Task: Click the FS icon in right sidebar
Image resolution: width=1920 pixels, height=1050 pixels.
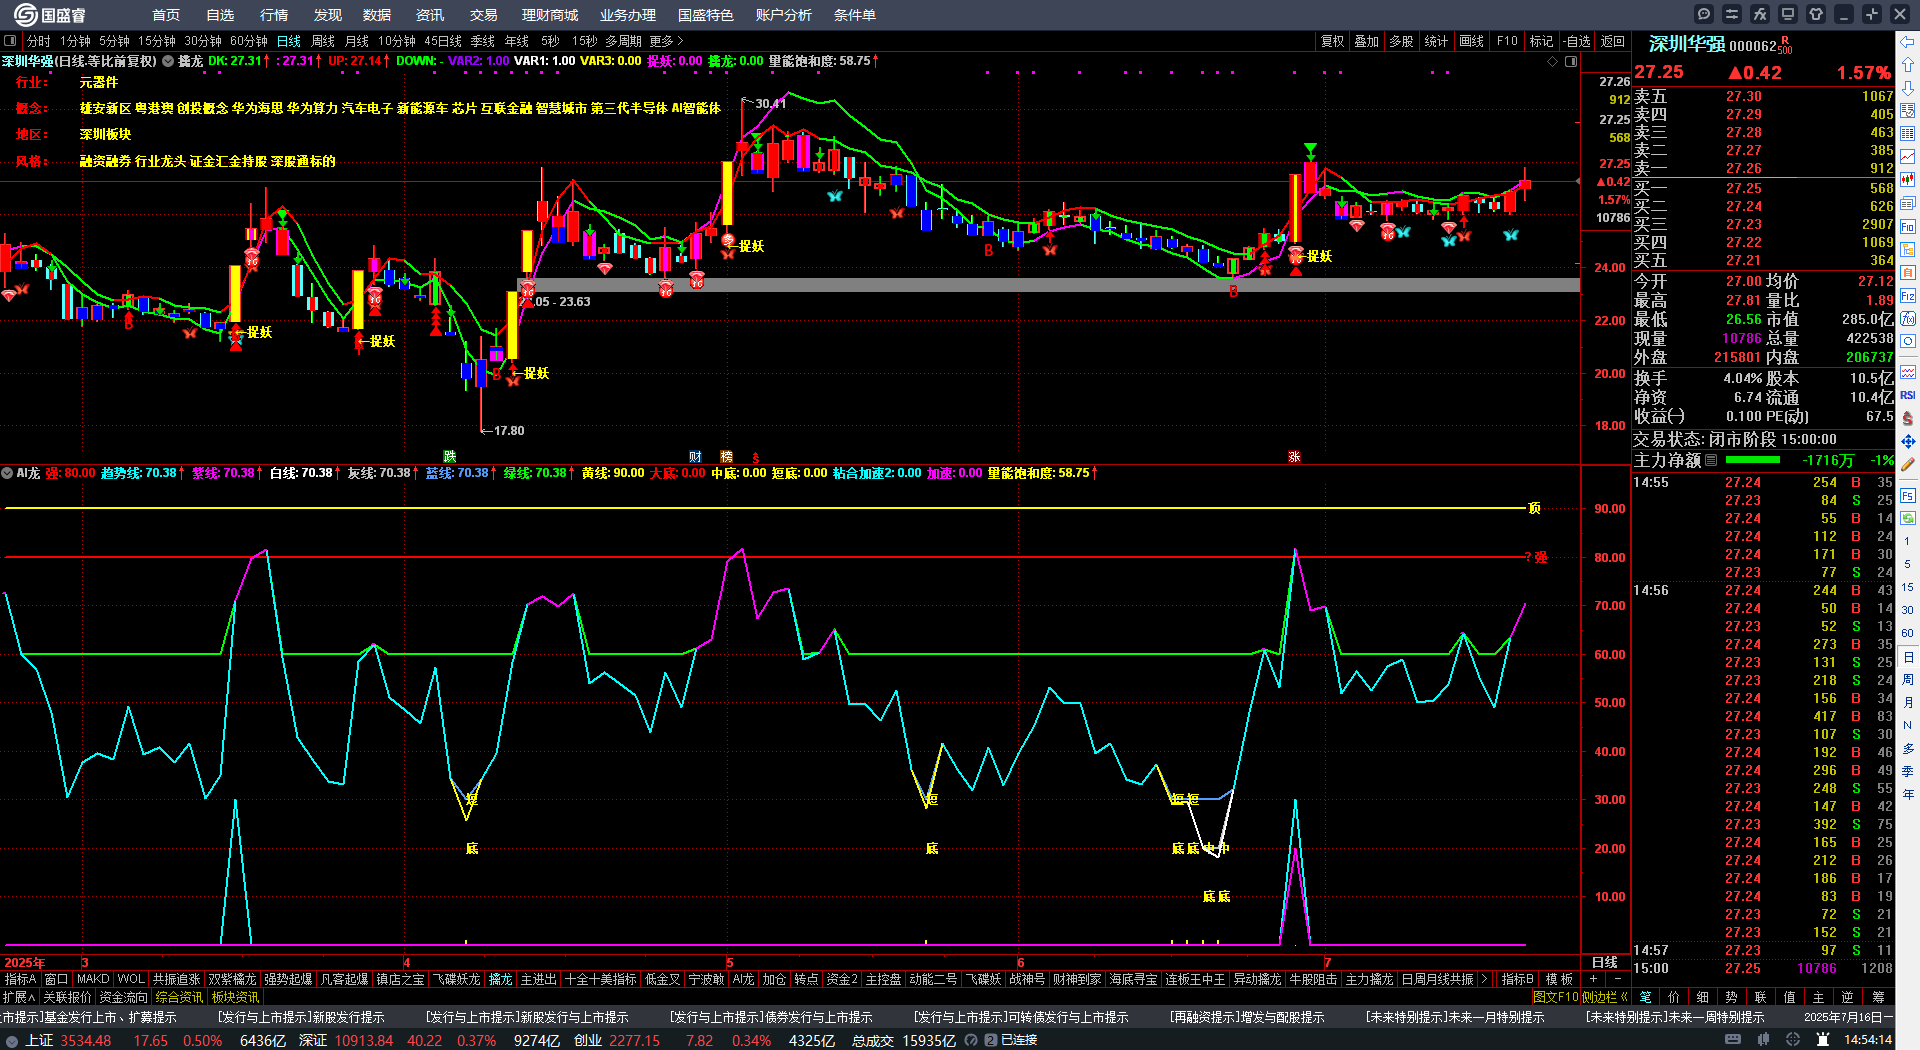Action: point(1908,495)
